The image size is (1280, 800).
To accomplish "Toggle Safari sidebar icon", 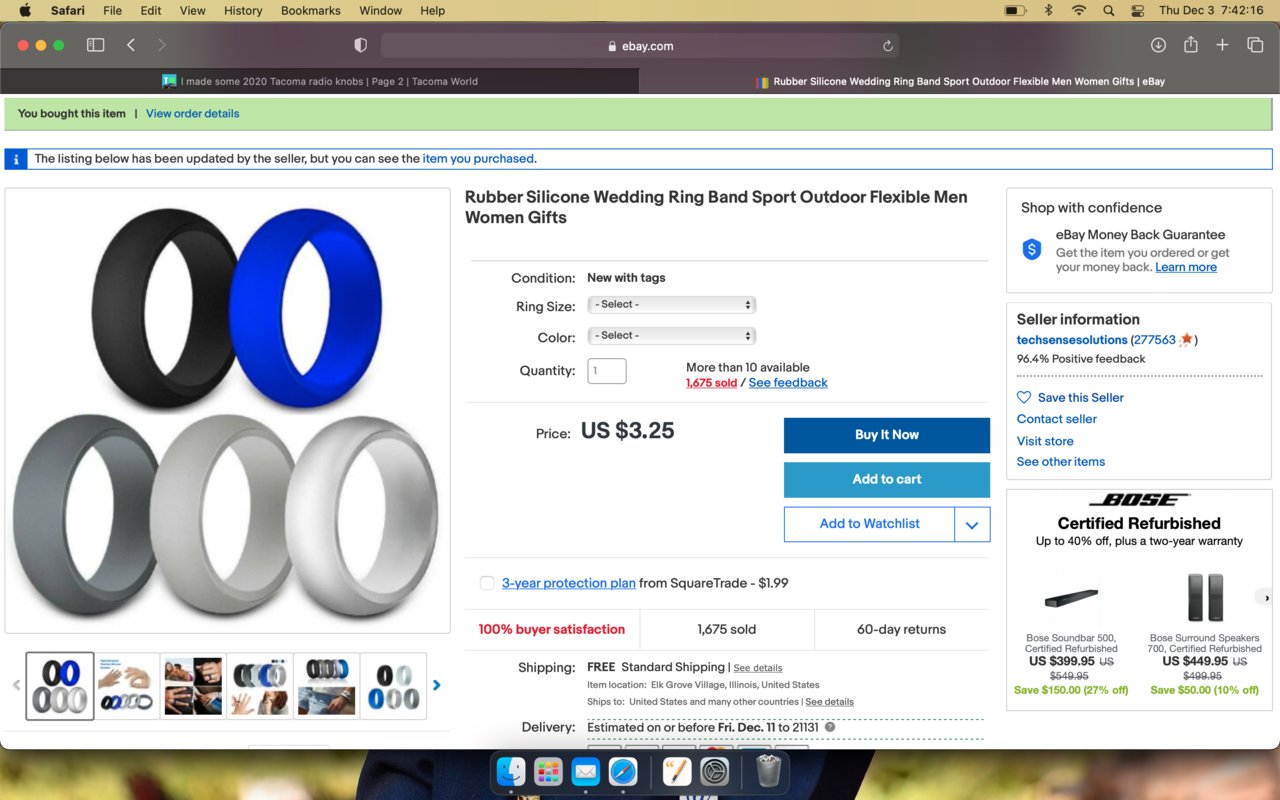I will click(x=95, y=45).
